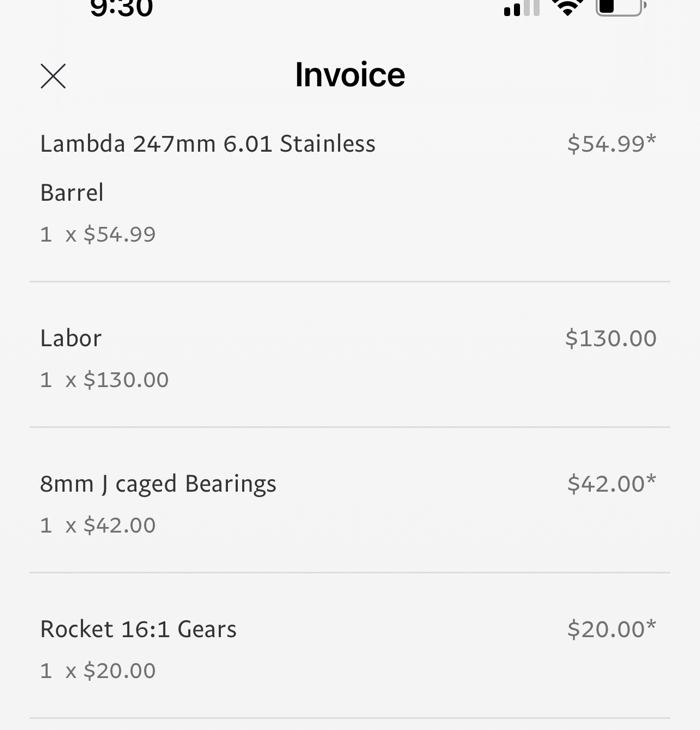The width and height of the screenshot is (700, 730).
Task: Tap the 1 x $42.00 quantity line
Action: pyautogui.click(x=98, y=525)
